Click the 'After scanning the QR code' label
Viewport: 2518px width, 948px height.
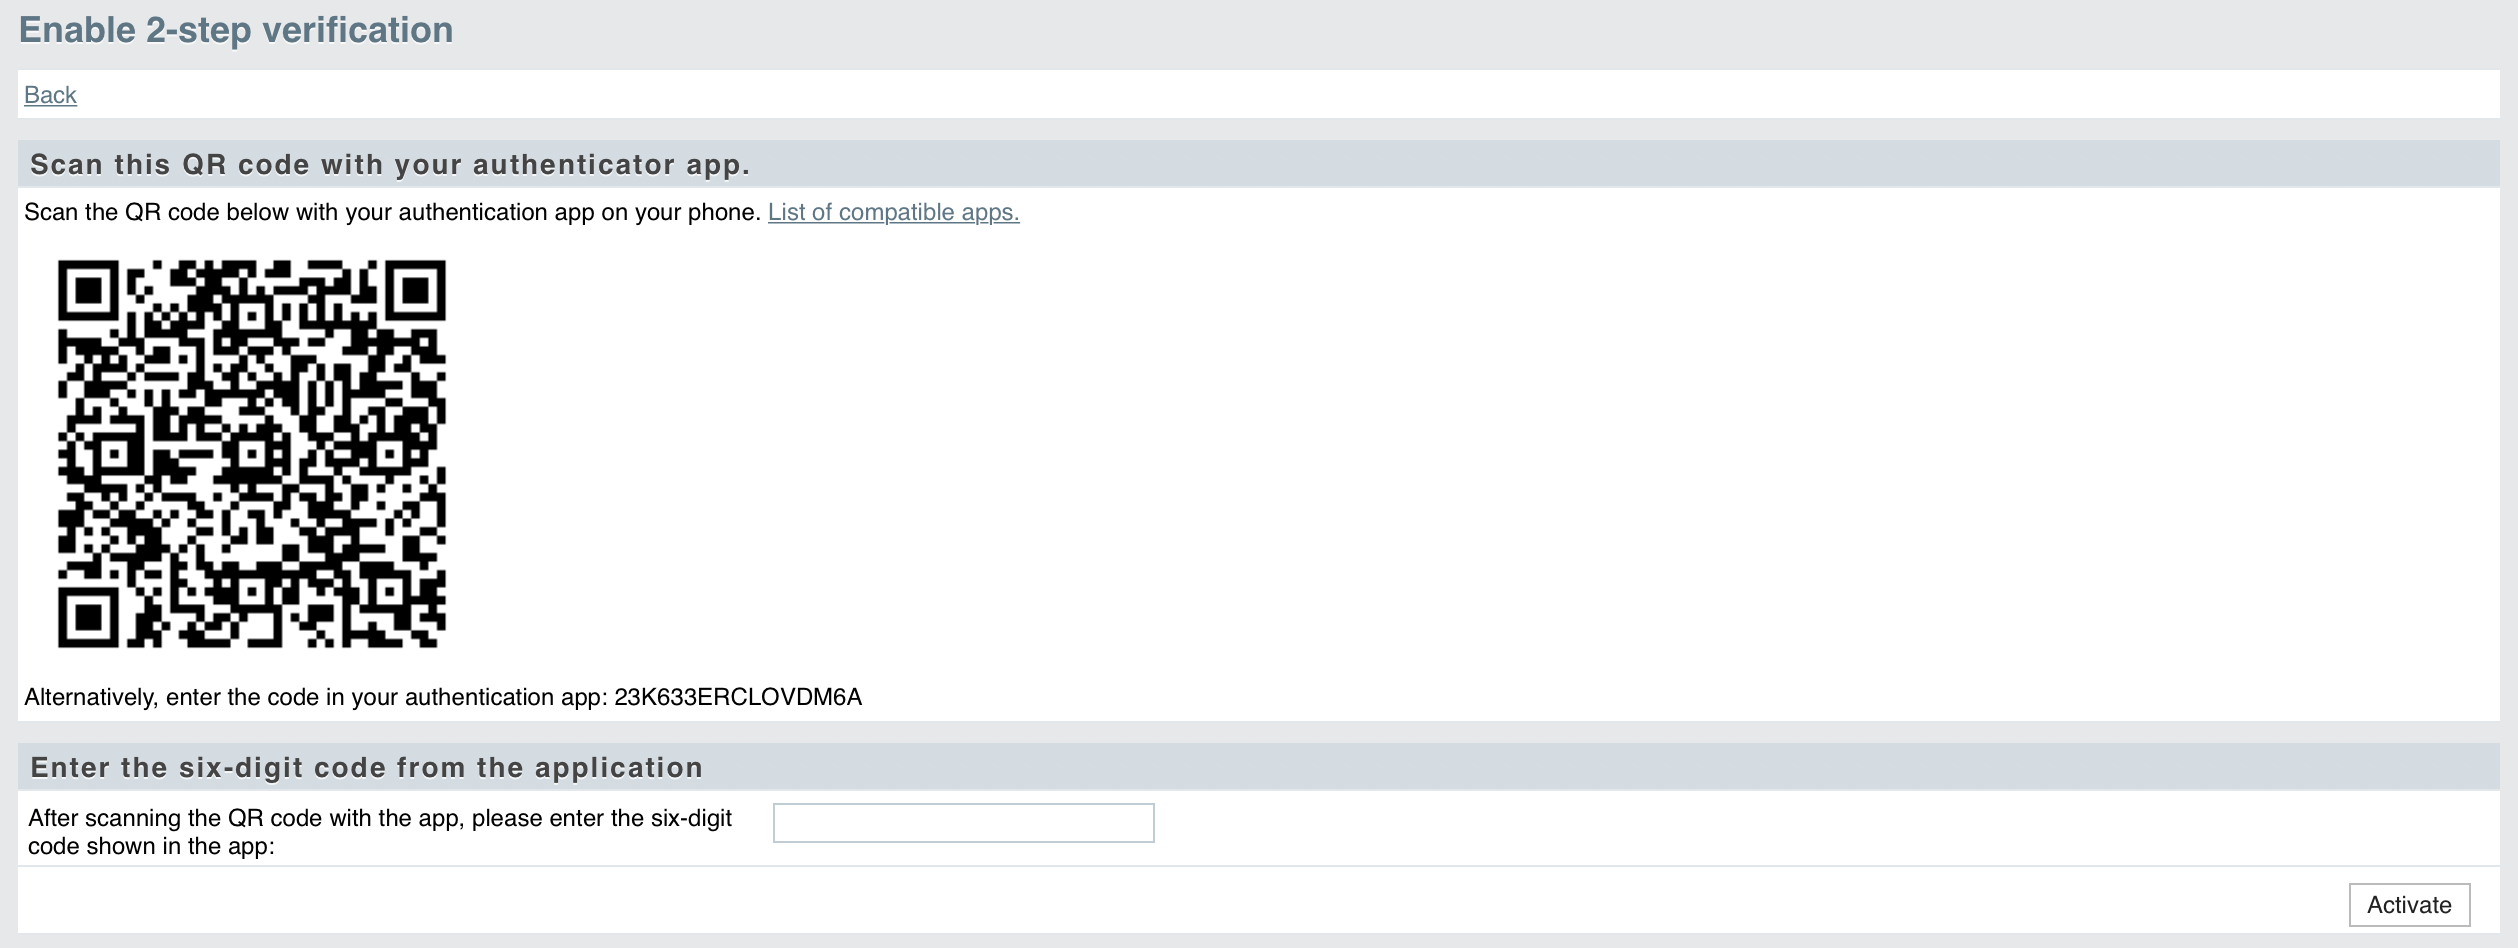[380, 832]
